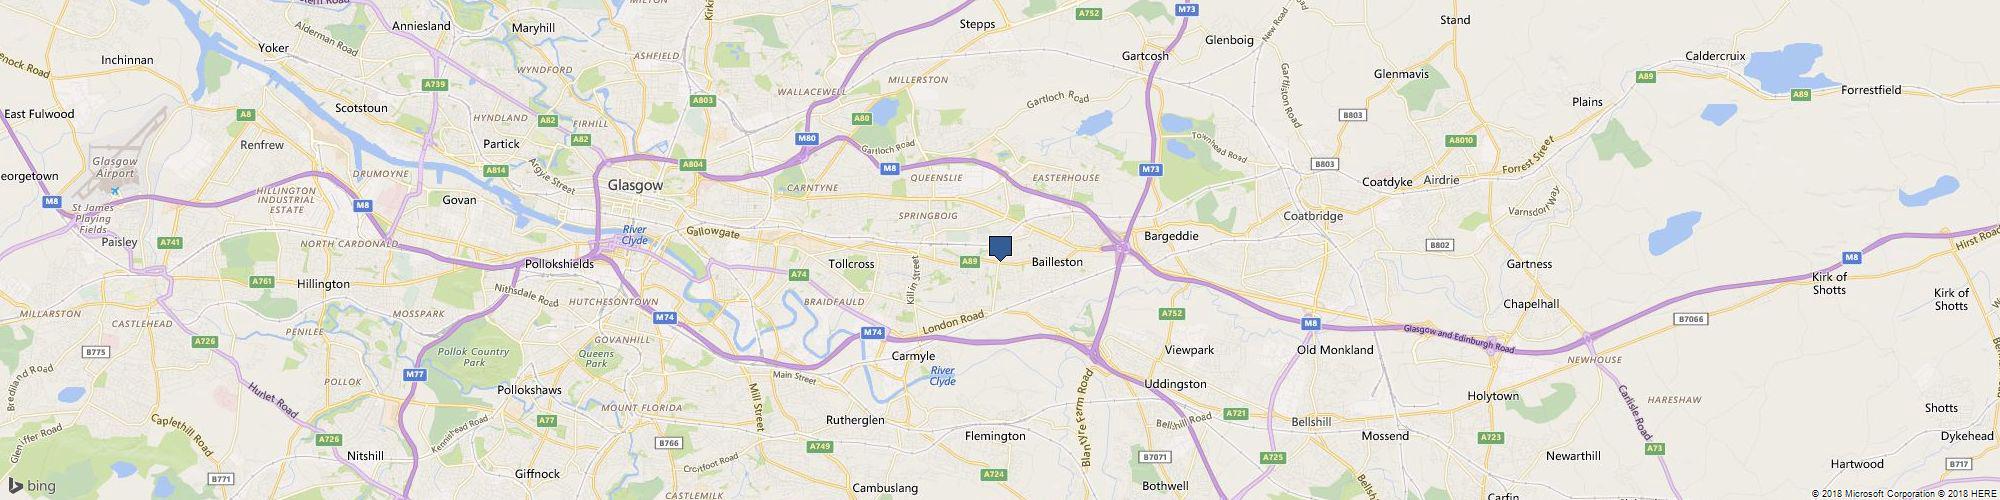Click the Kirk of Shotts label by M8

[1829, 283]
